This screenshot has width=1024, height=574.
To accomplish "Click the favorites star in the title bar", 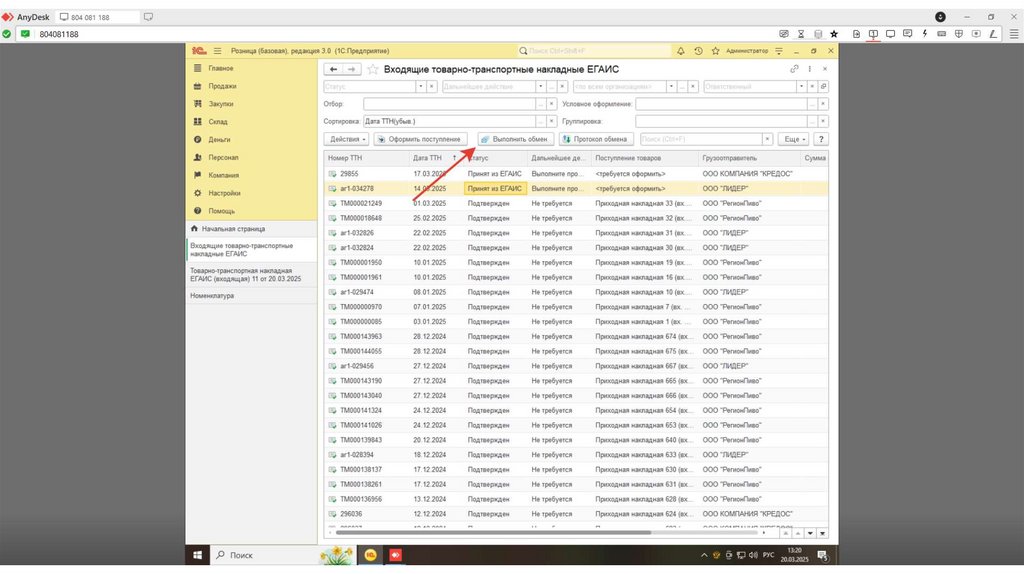I will pyautogui.click(x=714, y=50).
